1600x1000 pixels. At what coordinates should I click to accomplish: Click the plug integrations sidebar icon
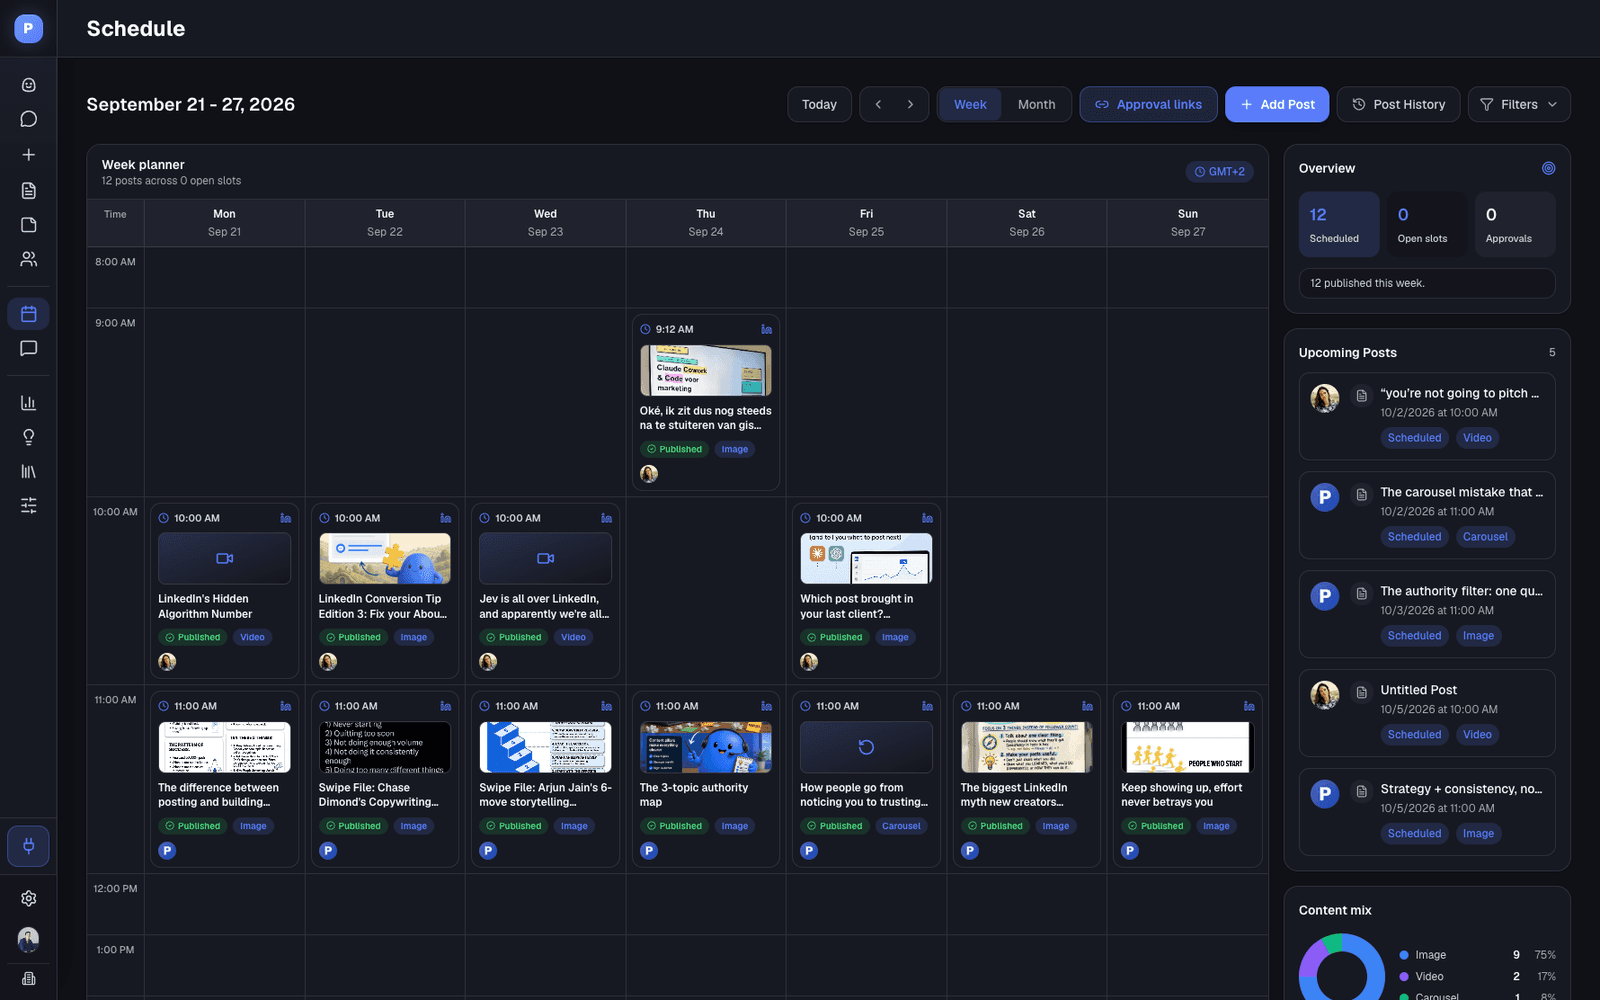pyautogui.click(x=29, y=846)
